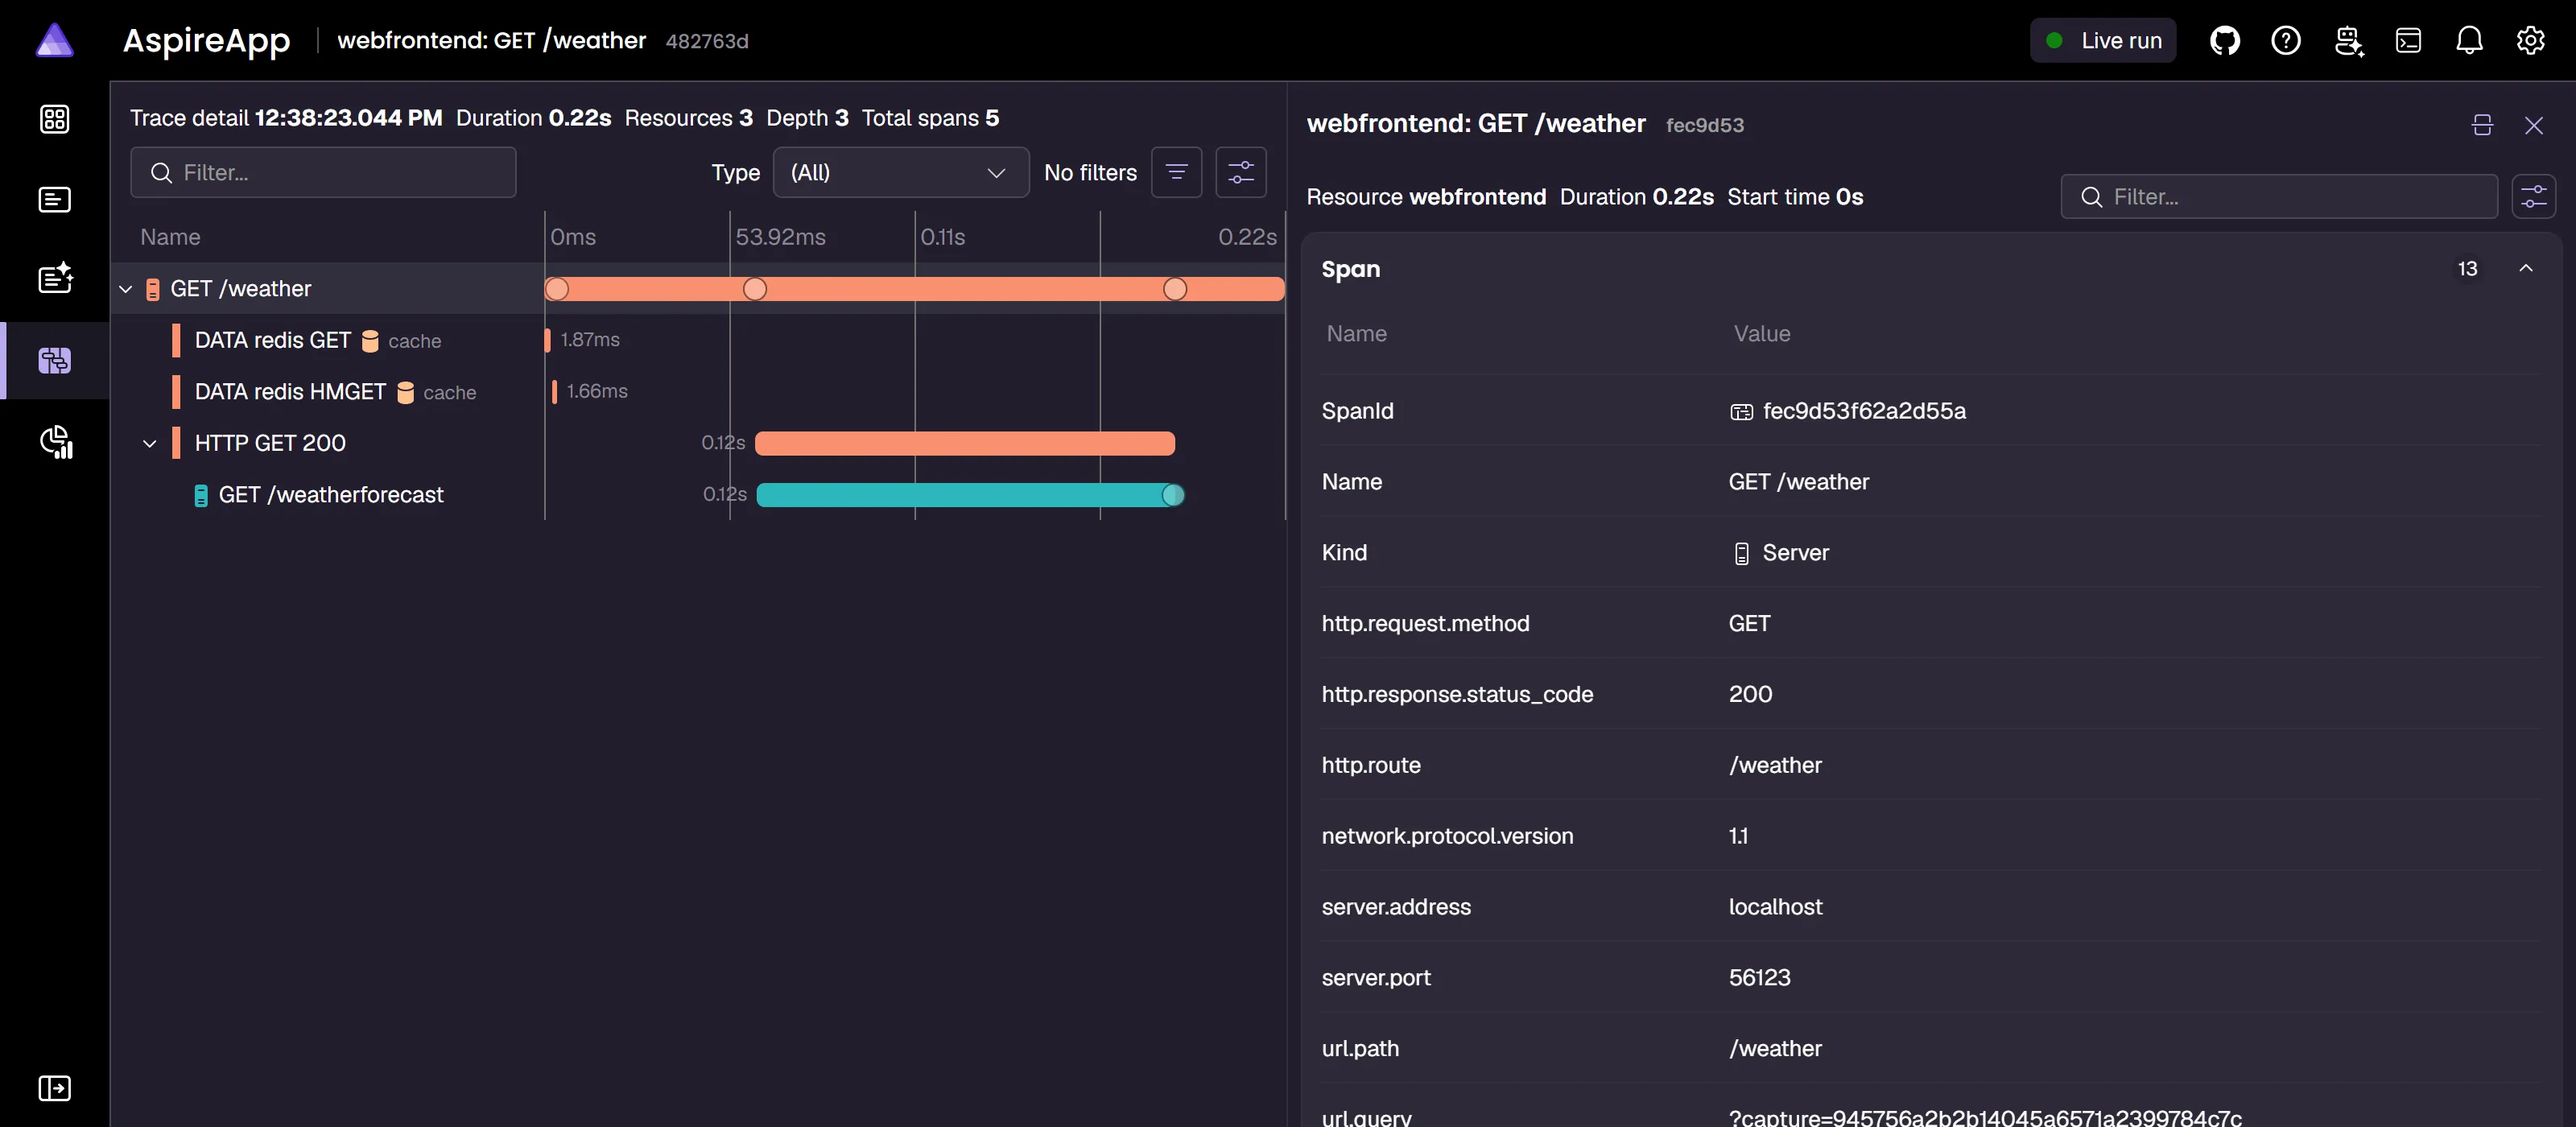Open the Help icon in header
This screenshot has height=1127, width=2576.
coord(2285,41)
